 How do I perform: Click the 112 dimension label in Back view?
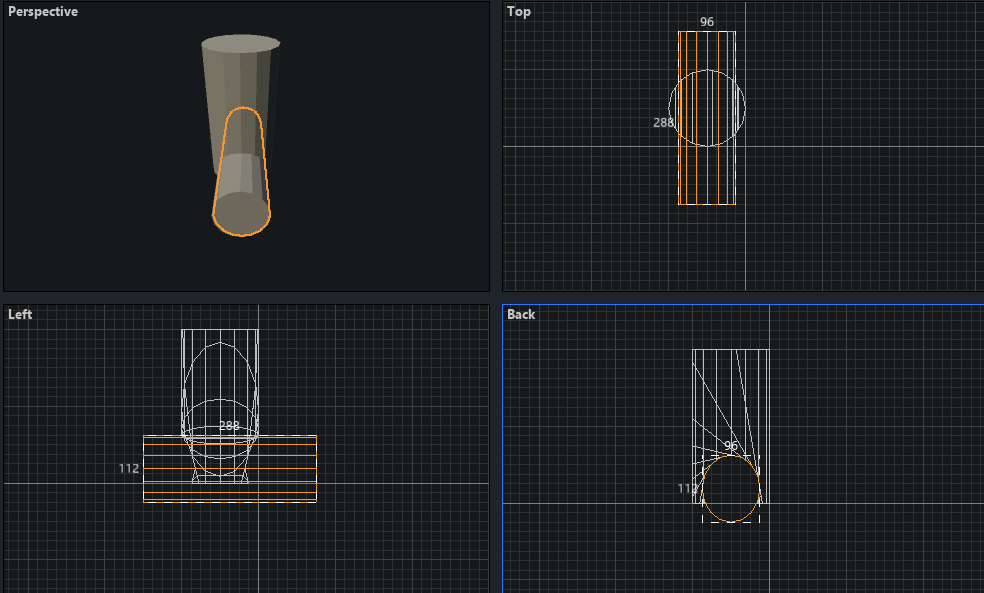point(687,489)
